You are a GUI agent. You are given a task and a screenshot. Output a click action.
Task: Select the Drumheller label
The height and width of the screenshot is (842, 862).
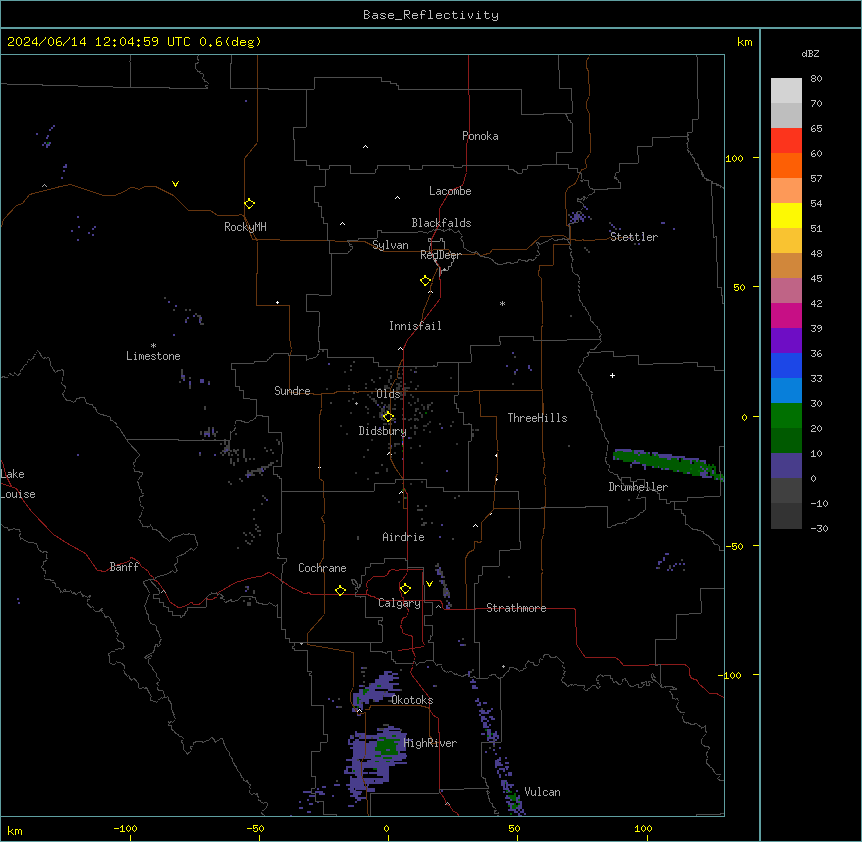[x=638, y=487]
